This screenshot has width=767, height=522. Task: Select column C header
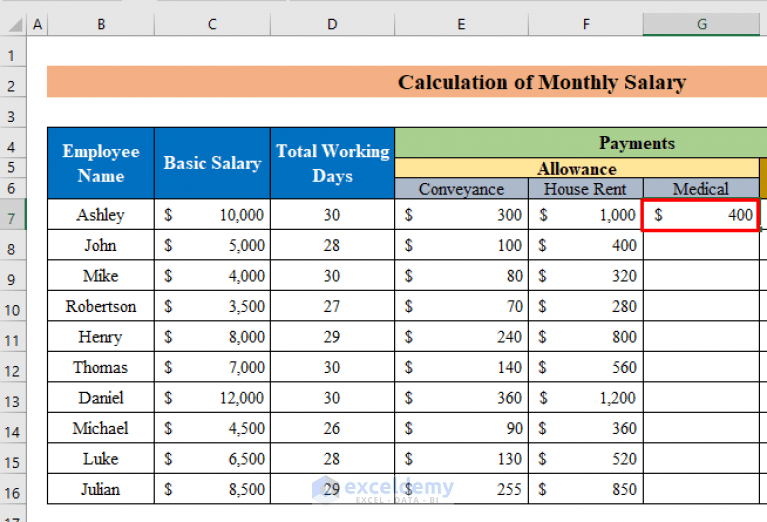pos(212,24)
